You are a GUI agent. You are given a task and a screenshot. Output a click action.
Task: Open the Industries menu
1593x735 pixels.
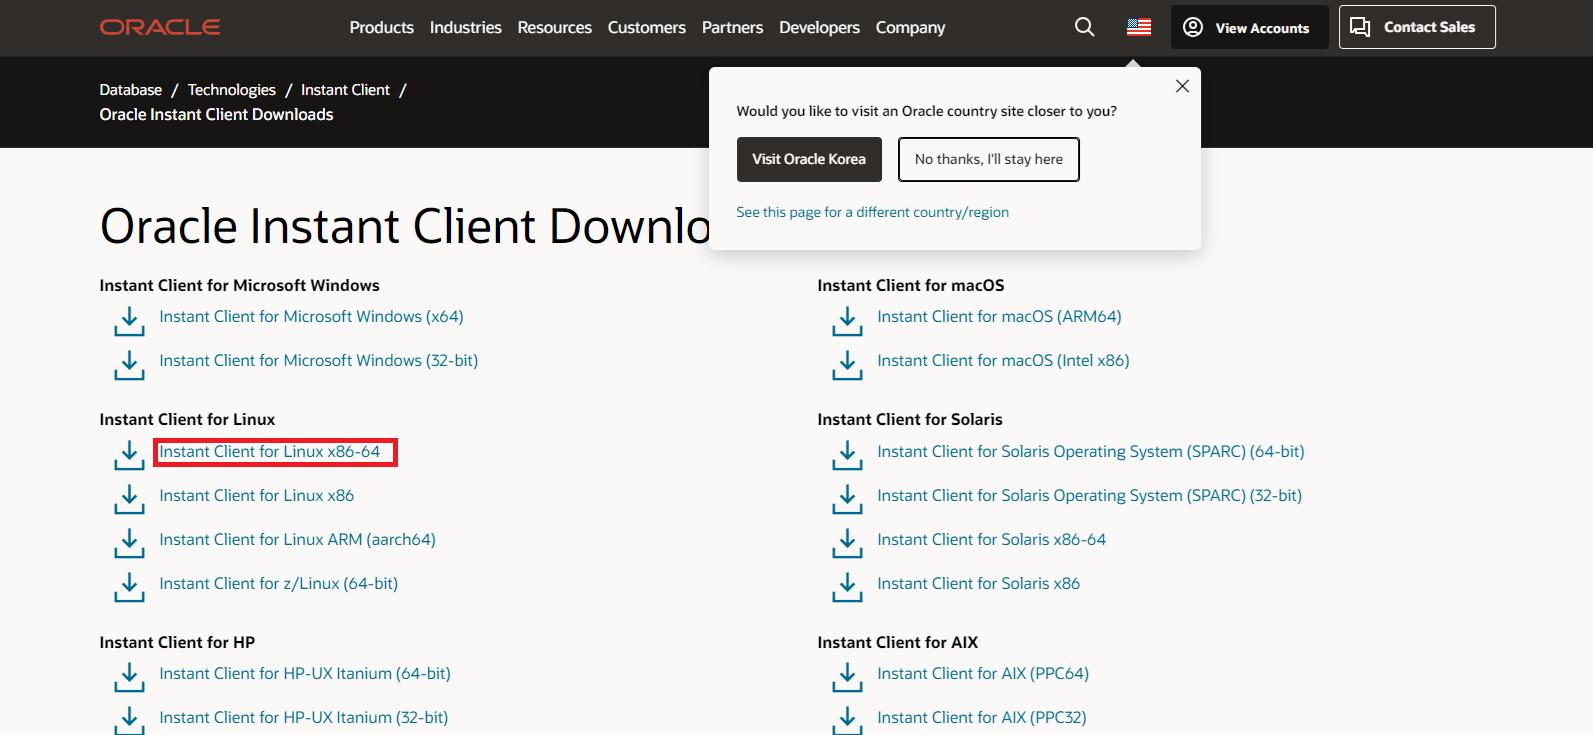tap(465, 27)
